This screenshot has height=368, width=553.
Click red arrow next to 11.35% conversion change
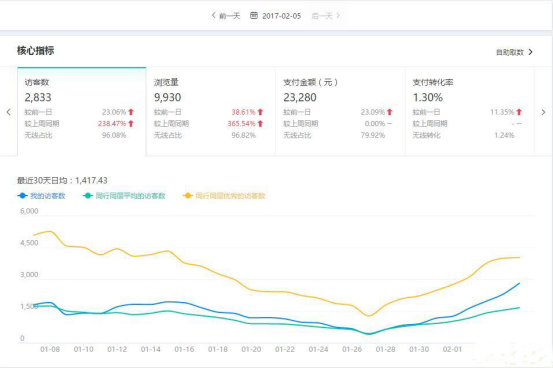(x=519, y=112)
